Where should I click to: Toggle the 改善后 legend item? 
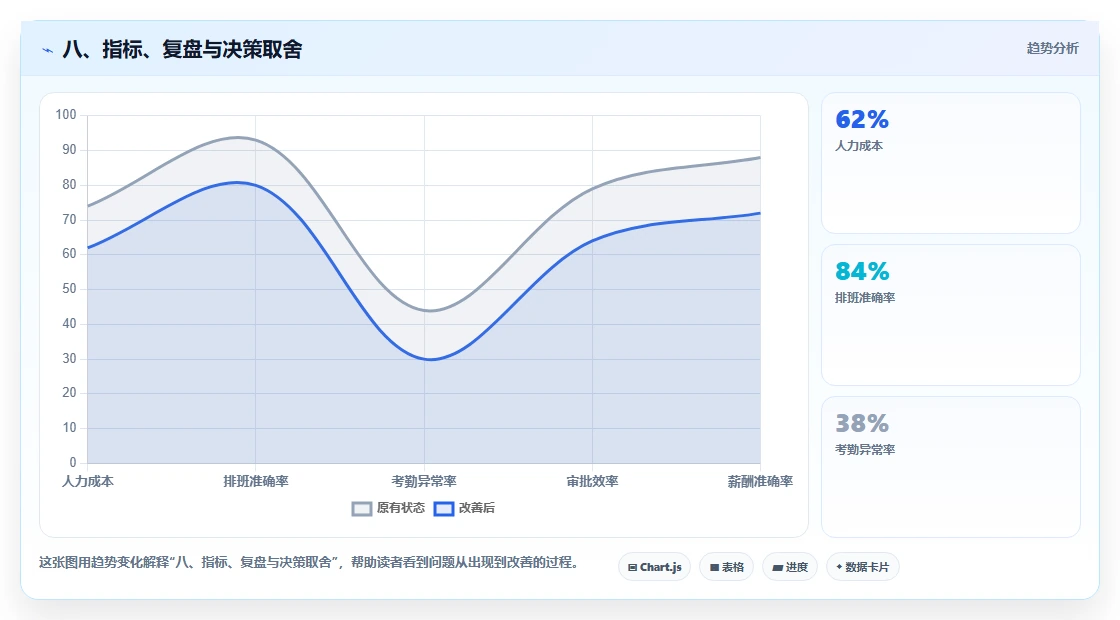tap(464, 508)
